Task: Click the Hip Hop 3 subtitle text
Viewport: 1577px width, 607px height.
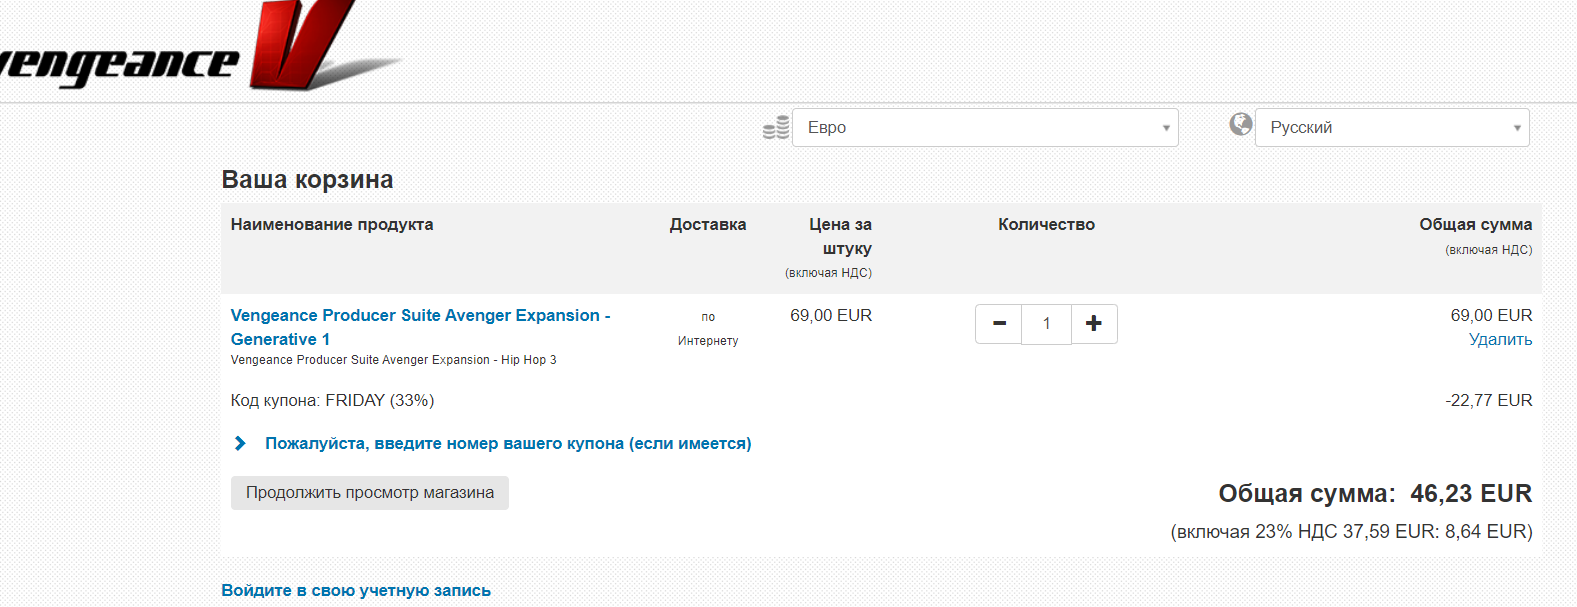Action: point(394,360)
